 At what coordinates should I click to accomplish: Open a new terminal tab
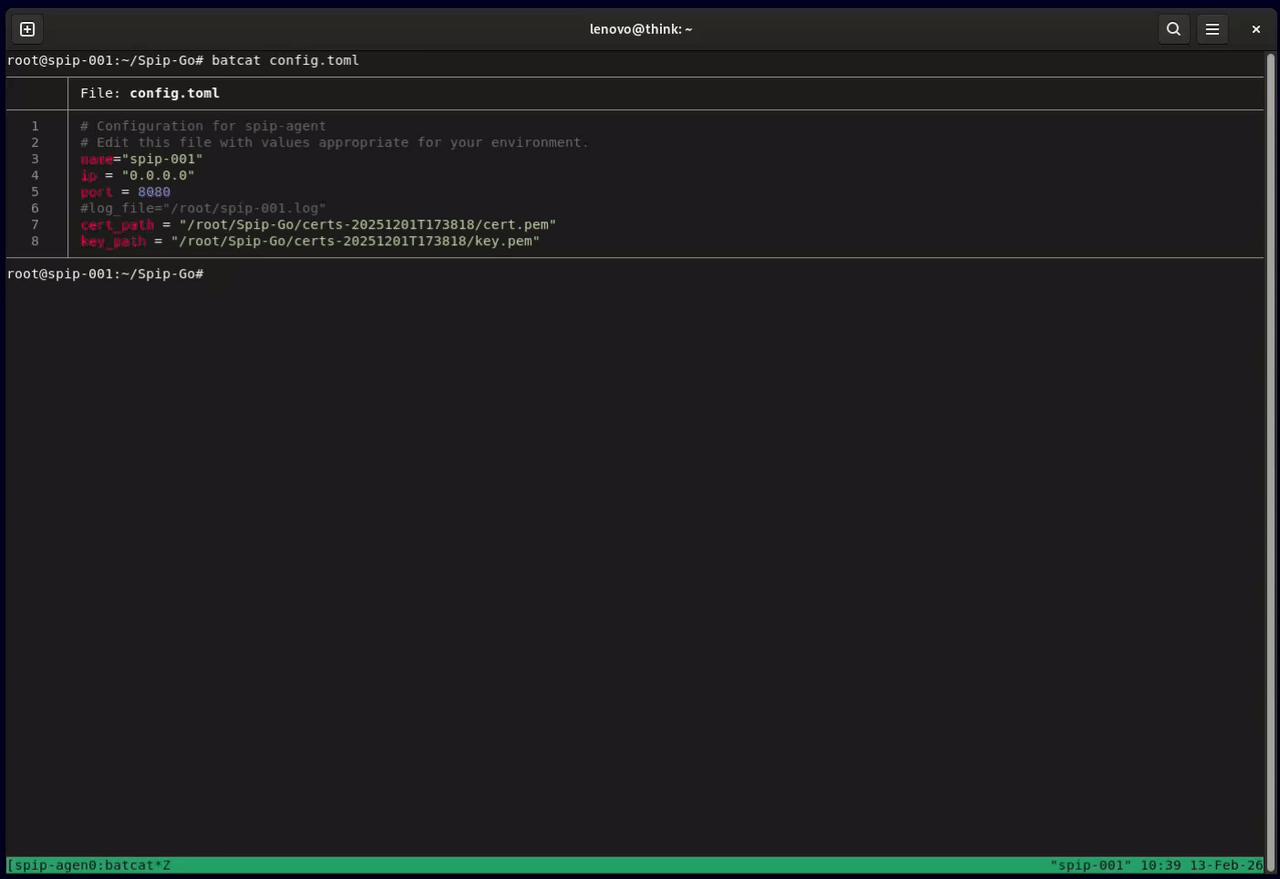(x=27, y=29)
